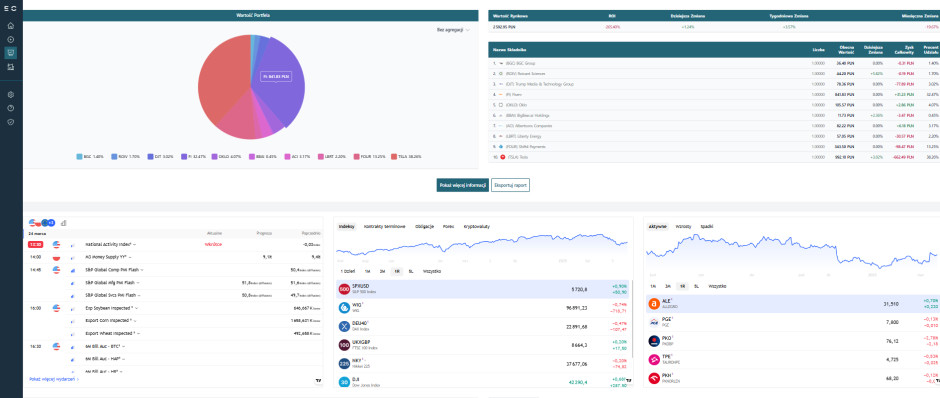Click the Dow Jones DJI index icon

(x=344, y=382)
